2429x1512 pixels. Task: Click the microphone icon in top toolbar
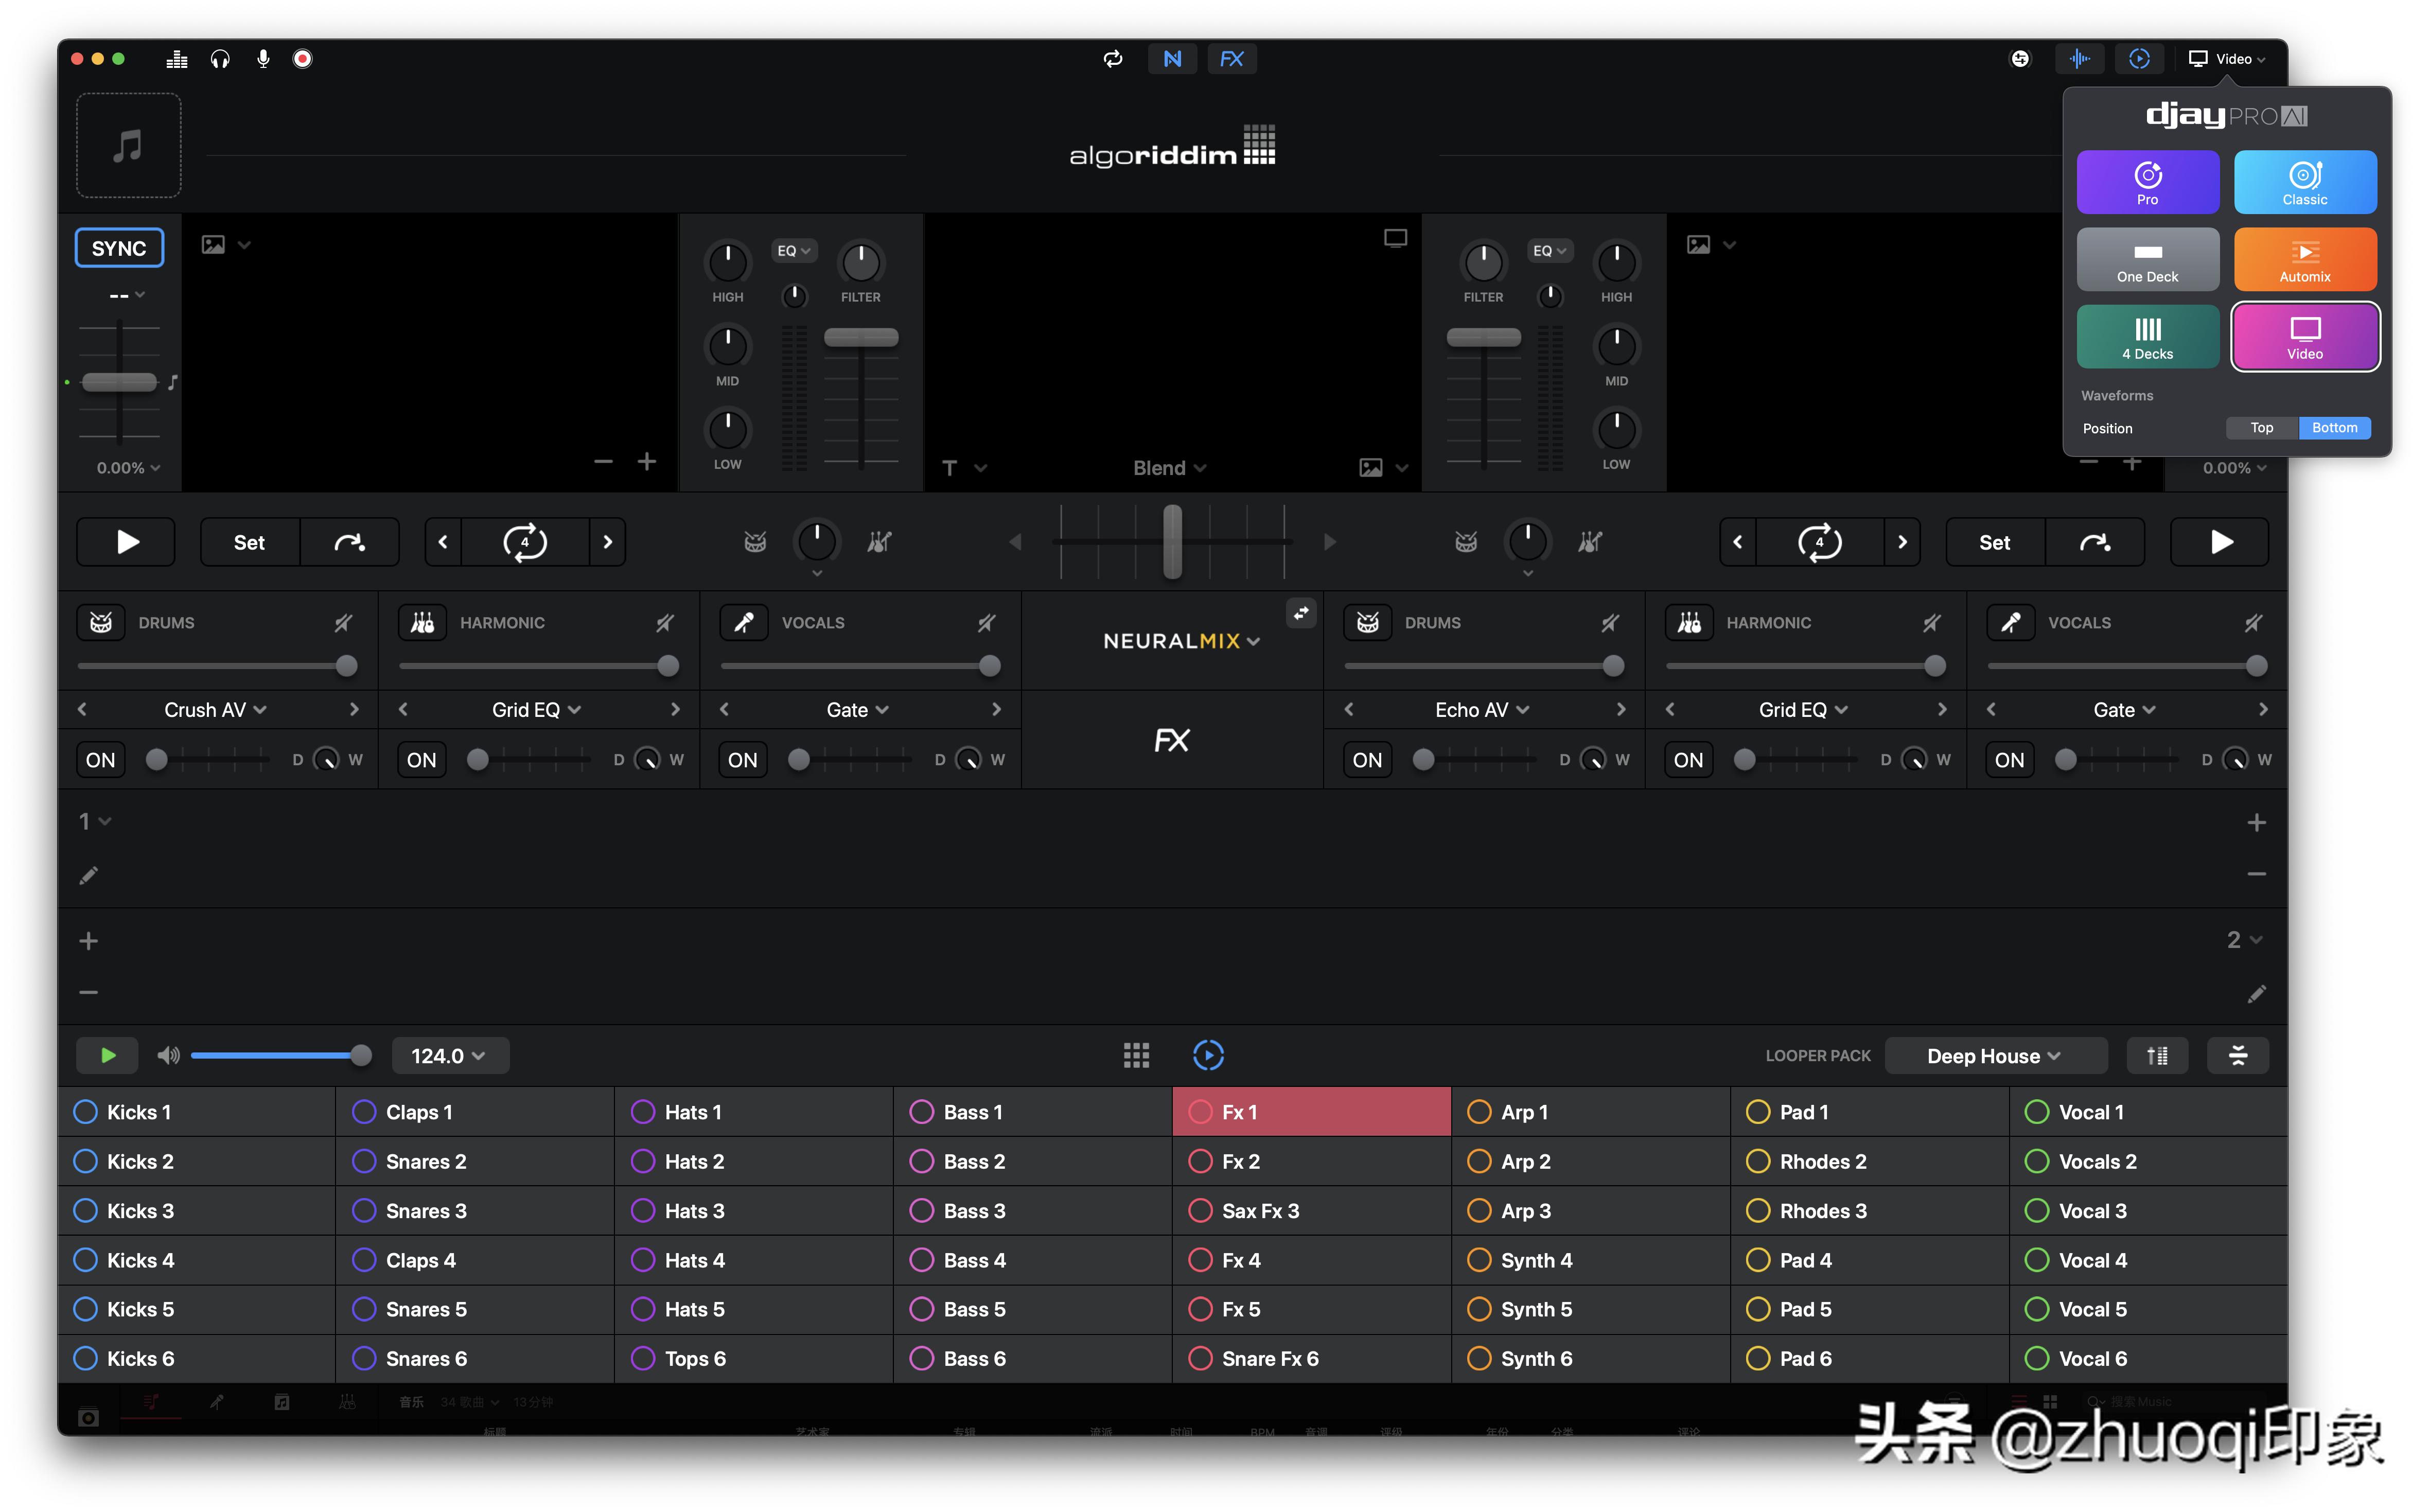coord(263,59)
